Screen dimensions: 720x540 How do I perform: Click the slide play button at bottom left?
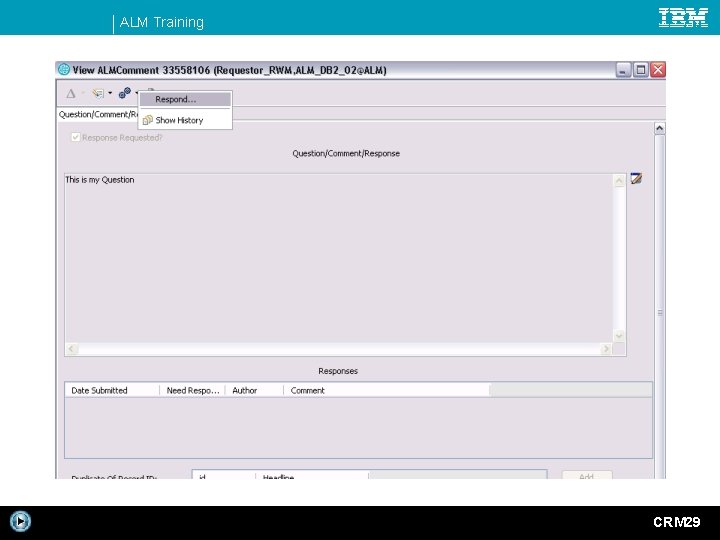click(x=20, y=521)
